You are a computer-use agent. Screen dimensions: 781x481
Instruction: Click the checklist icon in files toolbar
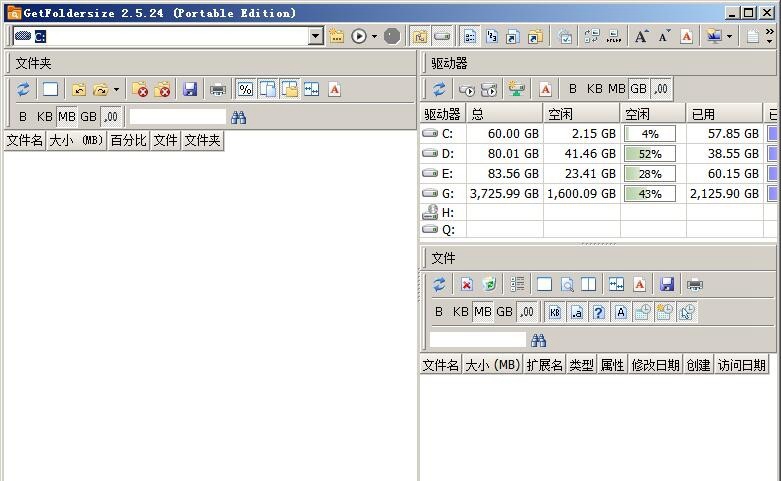click(517, 284)
